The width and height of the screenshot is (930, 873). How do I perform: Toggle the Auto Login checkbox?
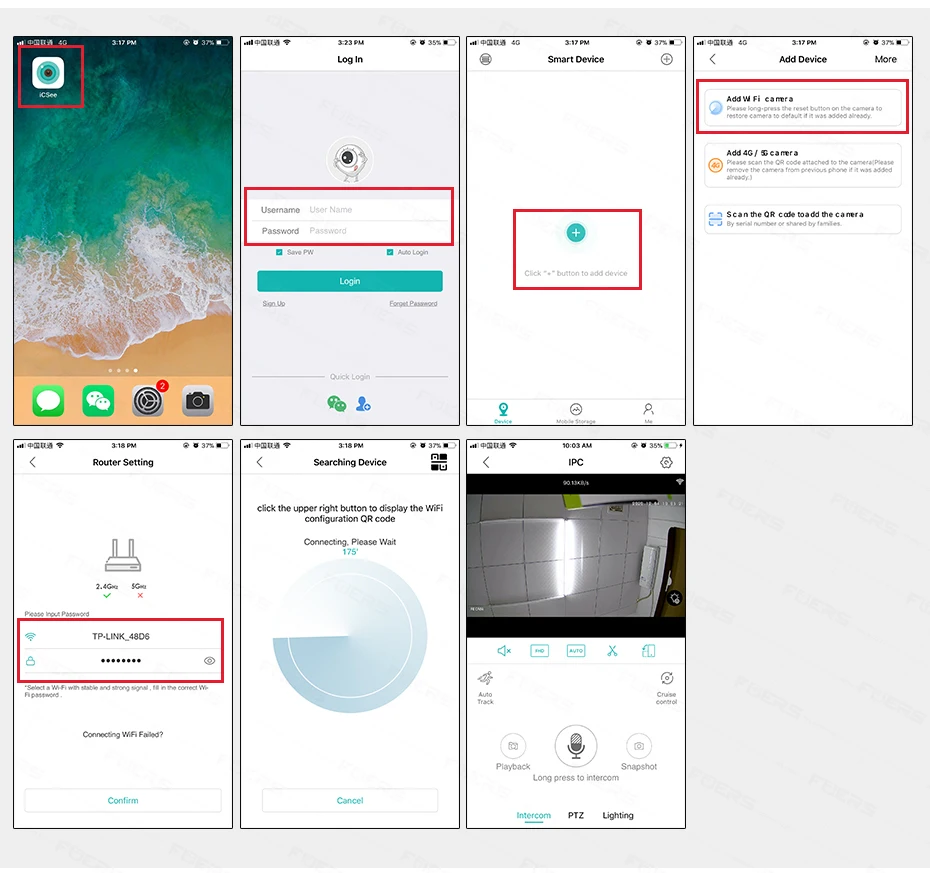pos(390,252)
